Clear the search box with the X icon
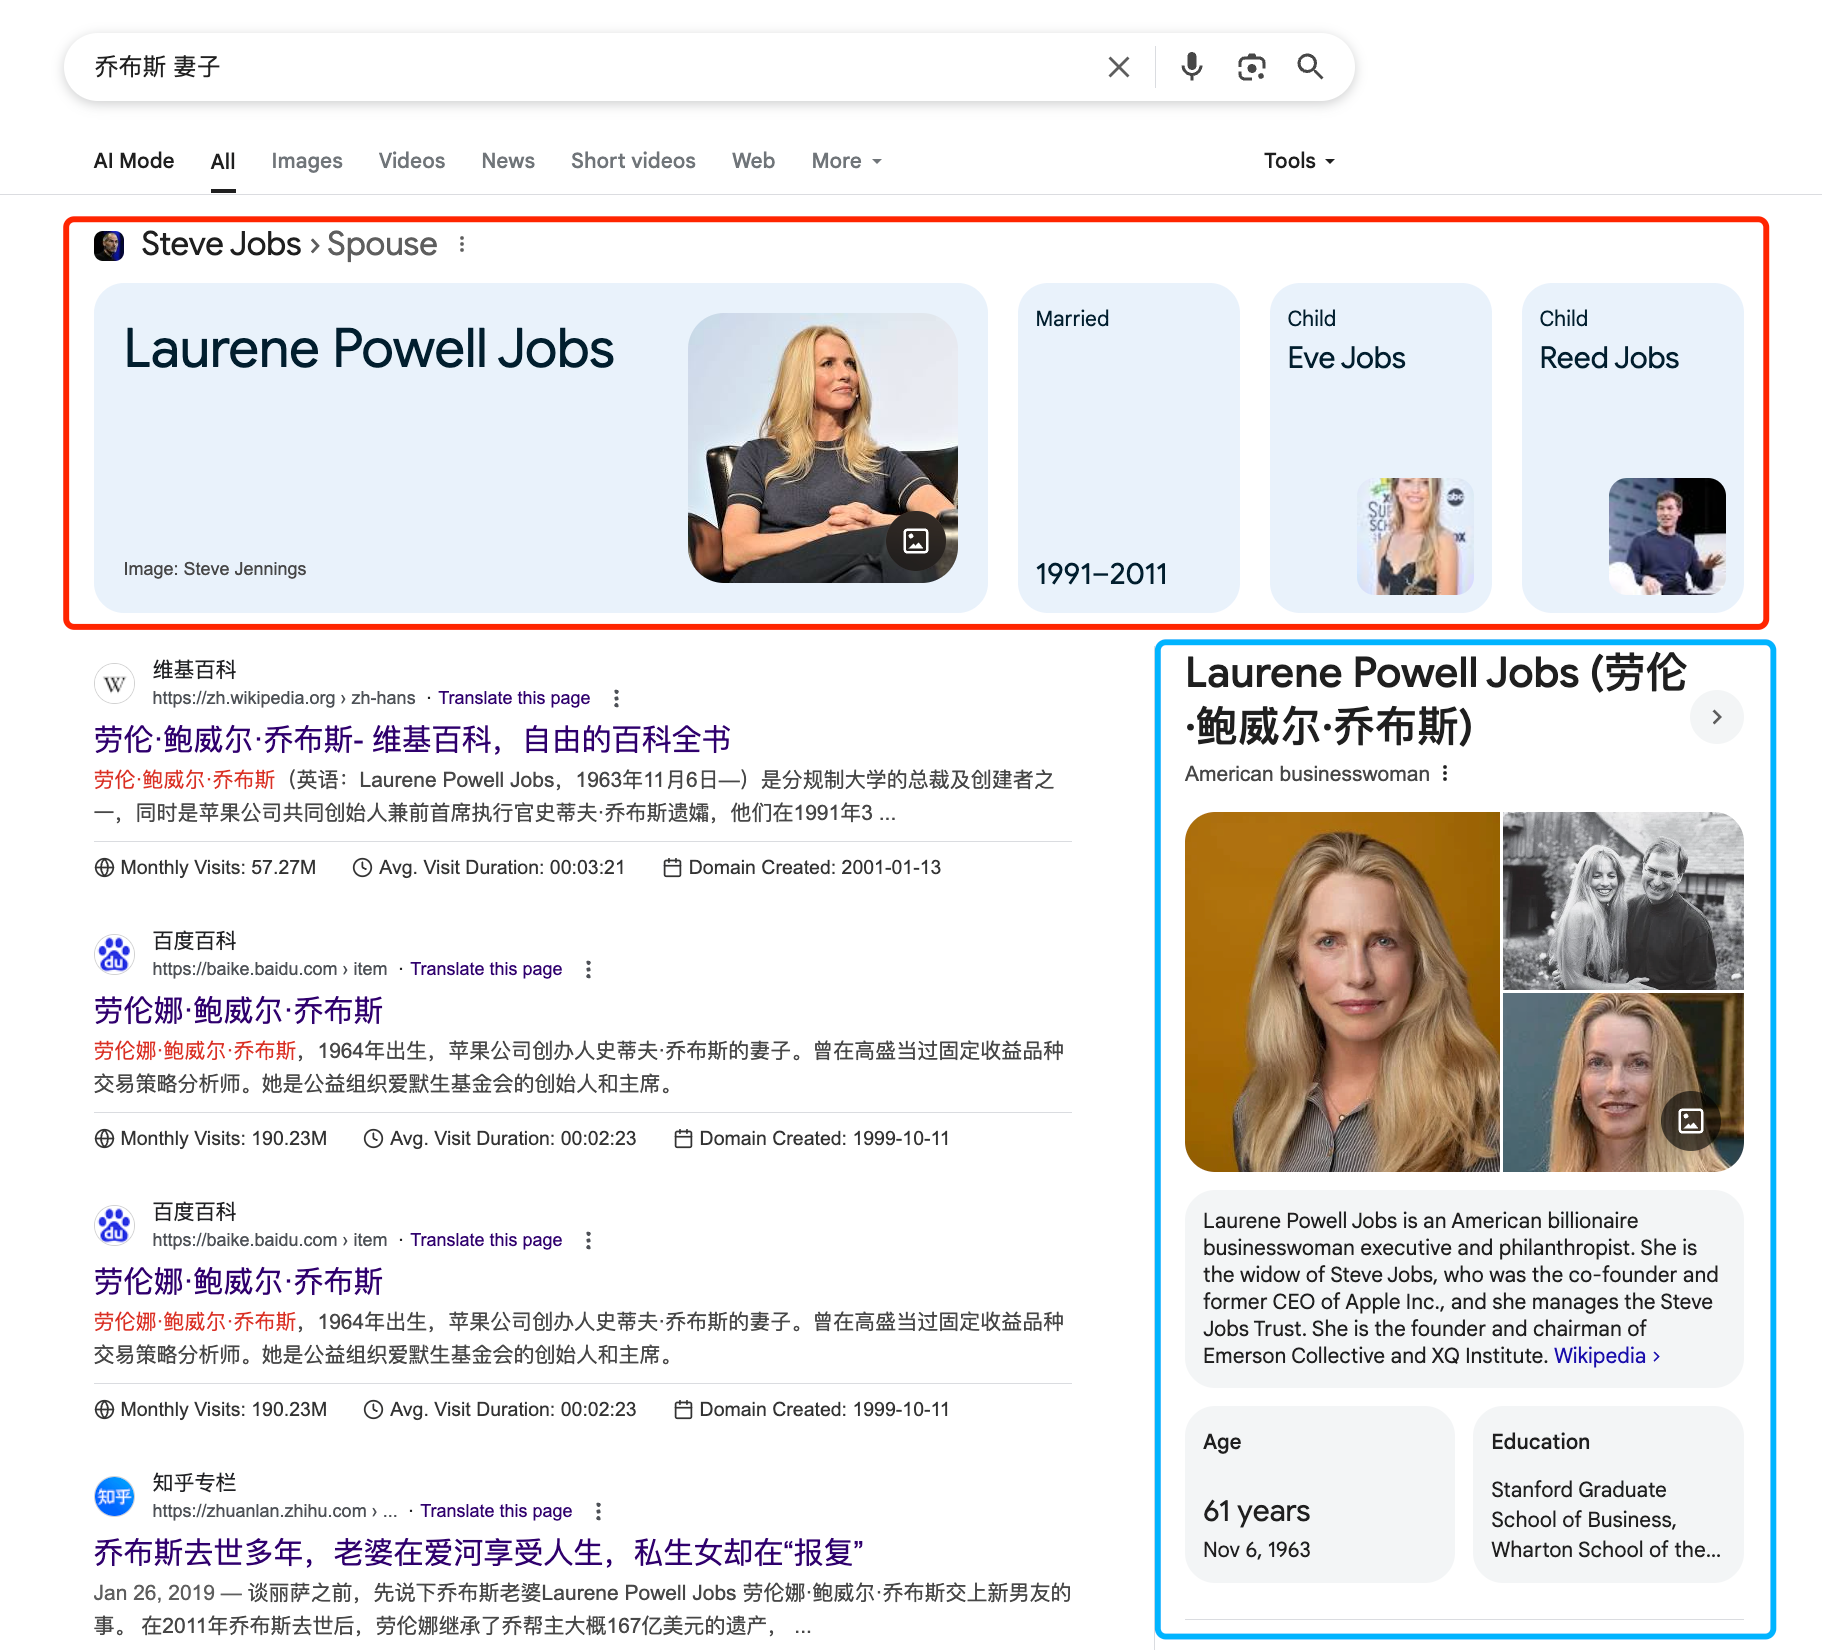This screenshot has width=1822, height=1650. click(x=1119, y=67)
